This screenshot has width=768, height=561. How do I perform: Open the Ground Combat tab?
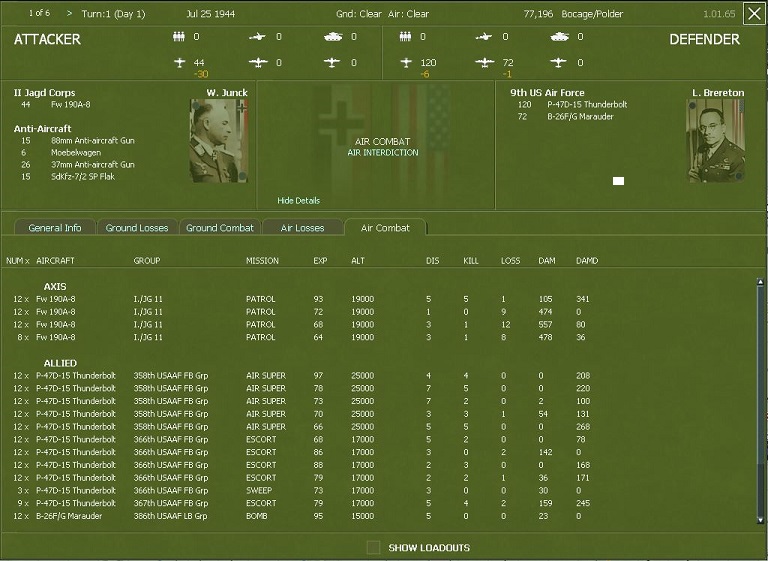point(220,228)
